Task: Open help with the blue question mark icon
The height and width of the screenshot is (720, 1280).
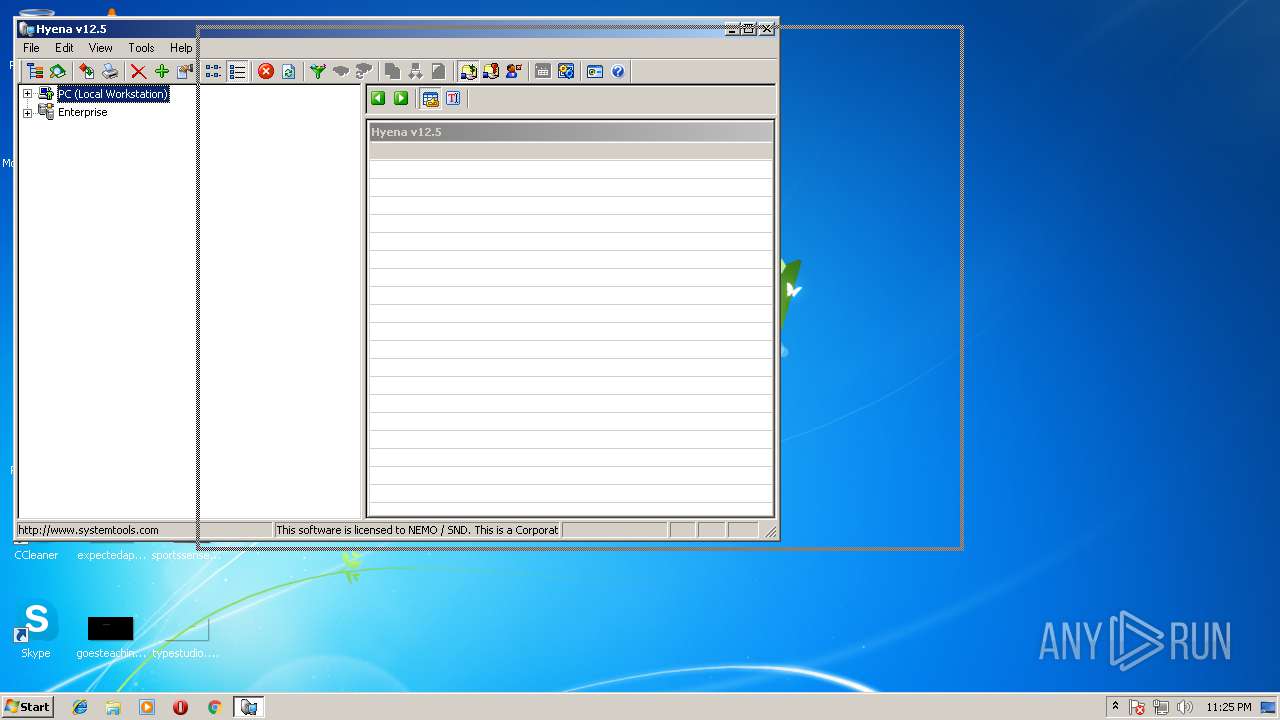Action: coord(618,71)
